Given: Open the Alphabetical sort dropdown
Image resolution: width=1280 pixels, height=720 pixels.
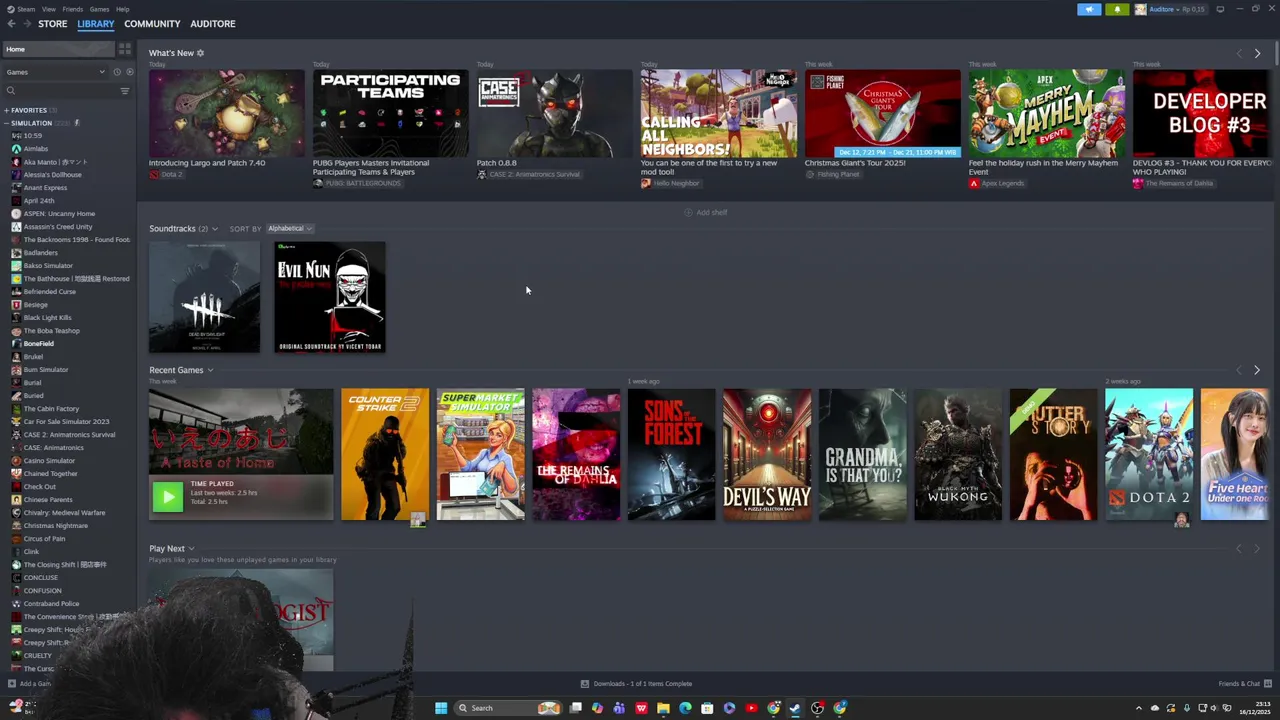Looking at the screenshot, I should click(x=289, y=228).
